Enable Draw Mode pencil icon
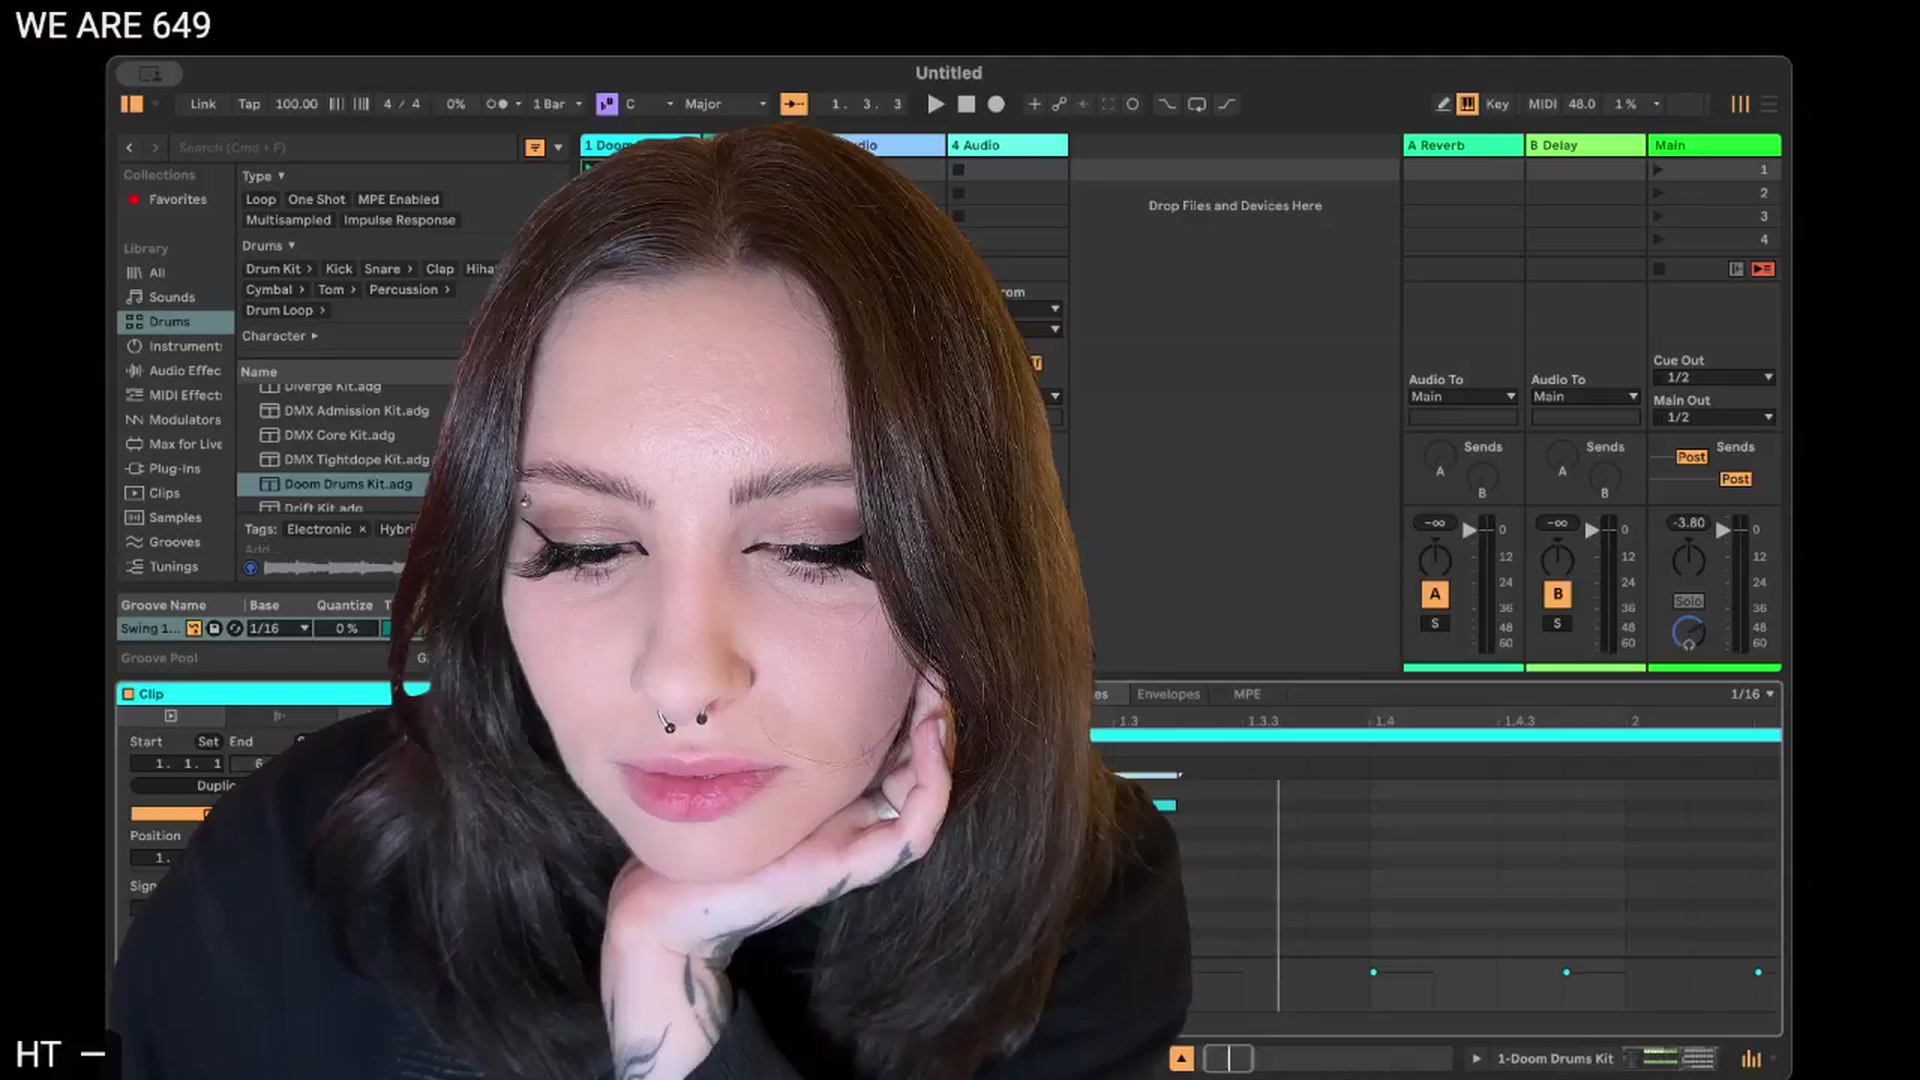Image resolution: width=1920 pixels, height=1080 pixels. (x=1443, y=104)
